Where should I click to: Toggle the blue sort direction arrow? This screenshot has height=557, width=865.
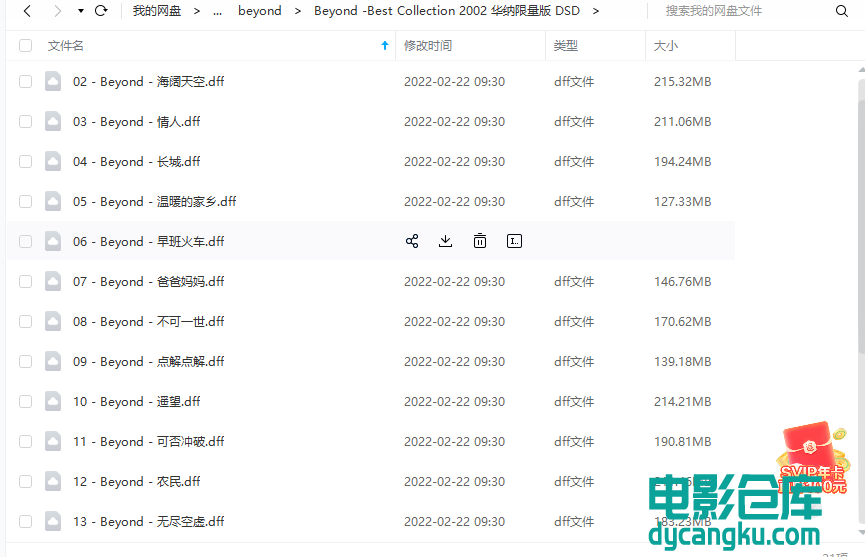click(x=385, y=46)
